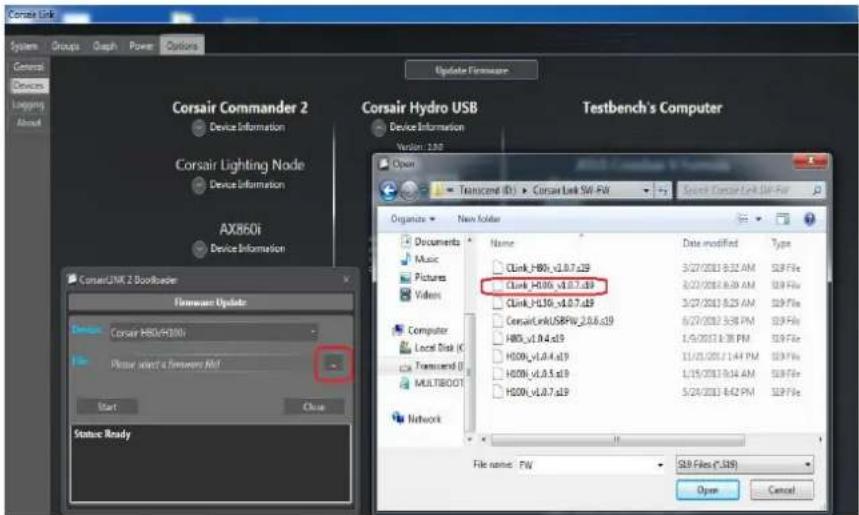This screenshot has height=515, width=859.
Task: Click the refresh button beside address bar
Action: tap(662, 191)
